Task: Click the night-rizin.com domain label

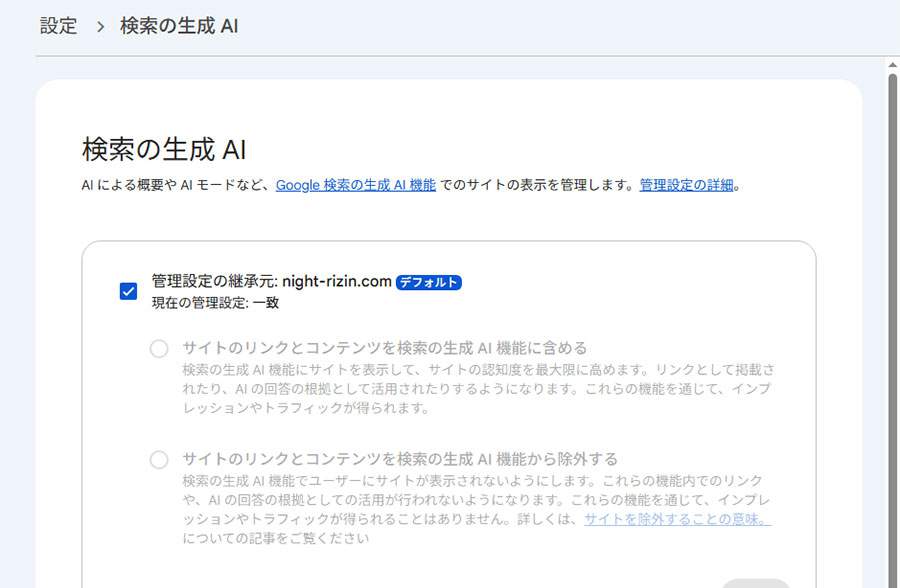Action: (x=337, y=281)
